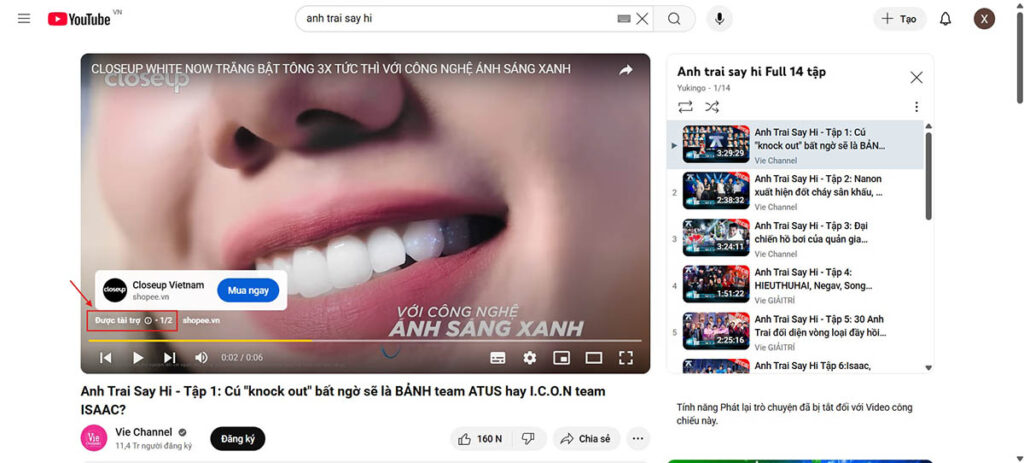Click the search magnifier button
The height and width of the screenshot is (463, 1024).
(674, 19)
